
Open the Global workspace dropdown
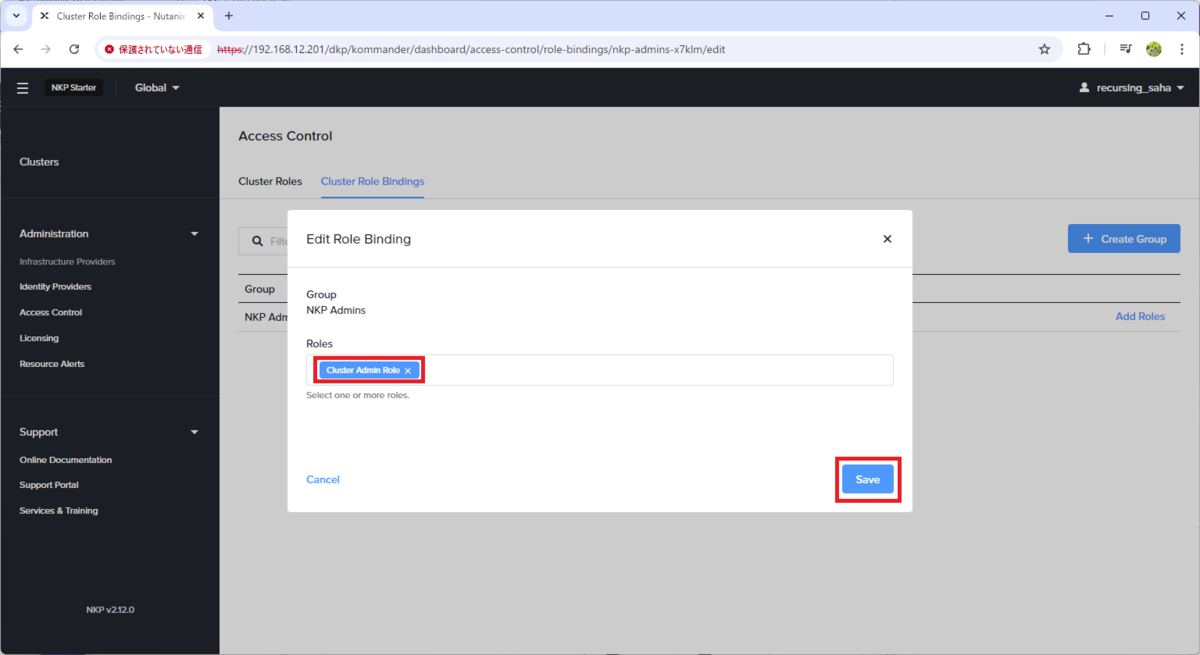[x=157, y=88]
